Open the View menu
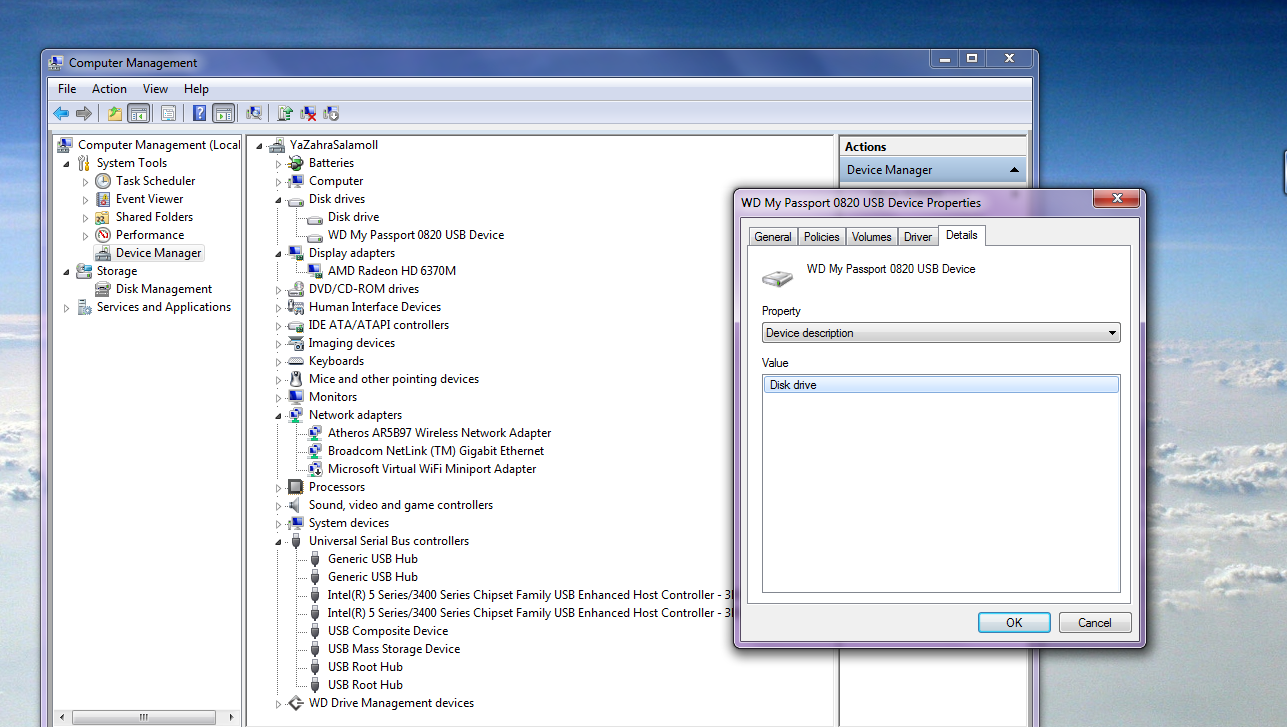The height and width of the screenshot is (727, 1287). (155, 89)
